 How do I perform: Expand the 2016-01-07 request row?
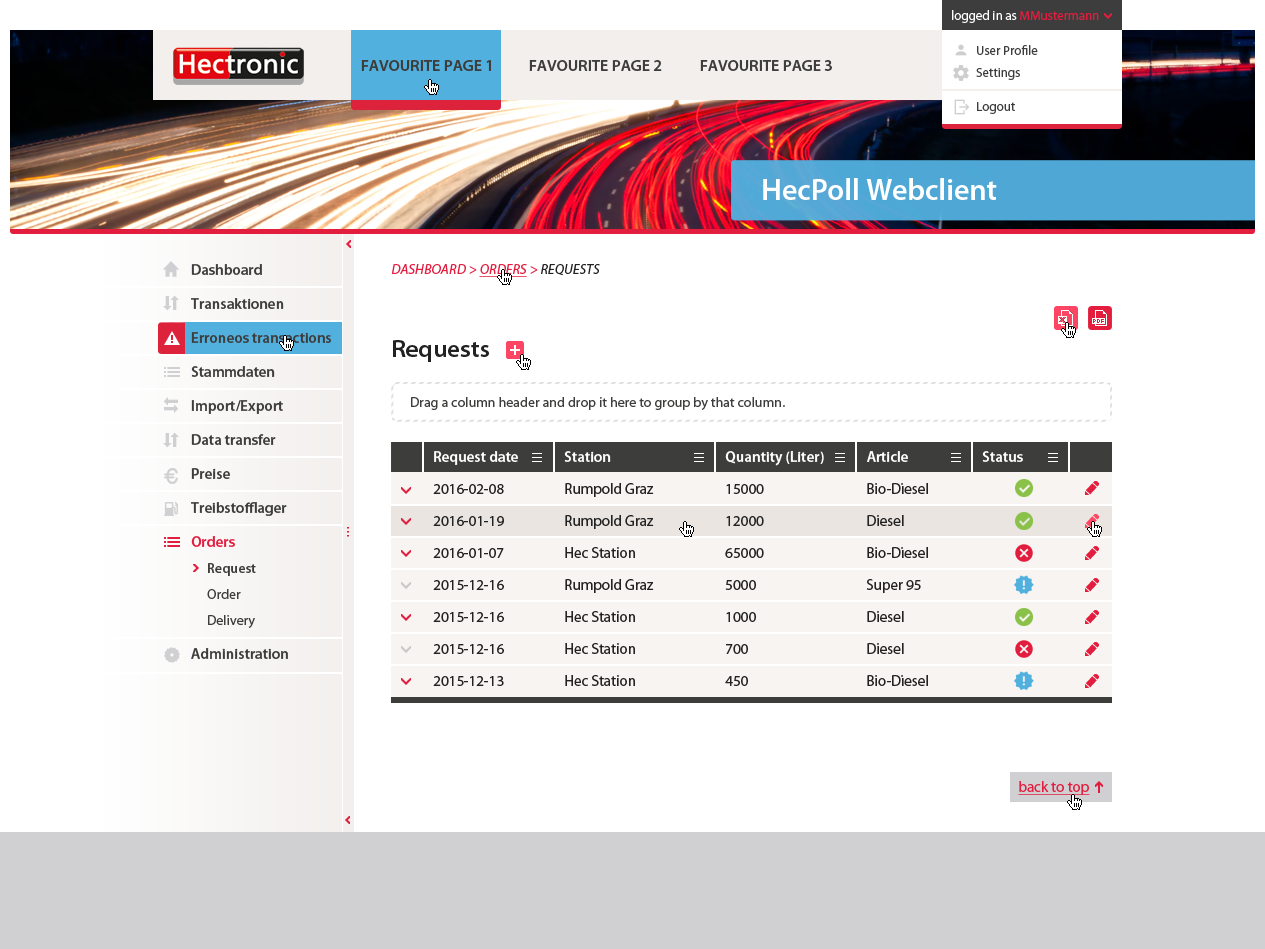pyautogui.click(x=406, y=554)
